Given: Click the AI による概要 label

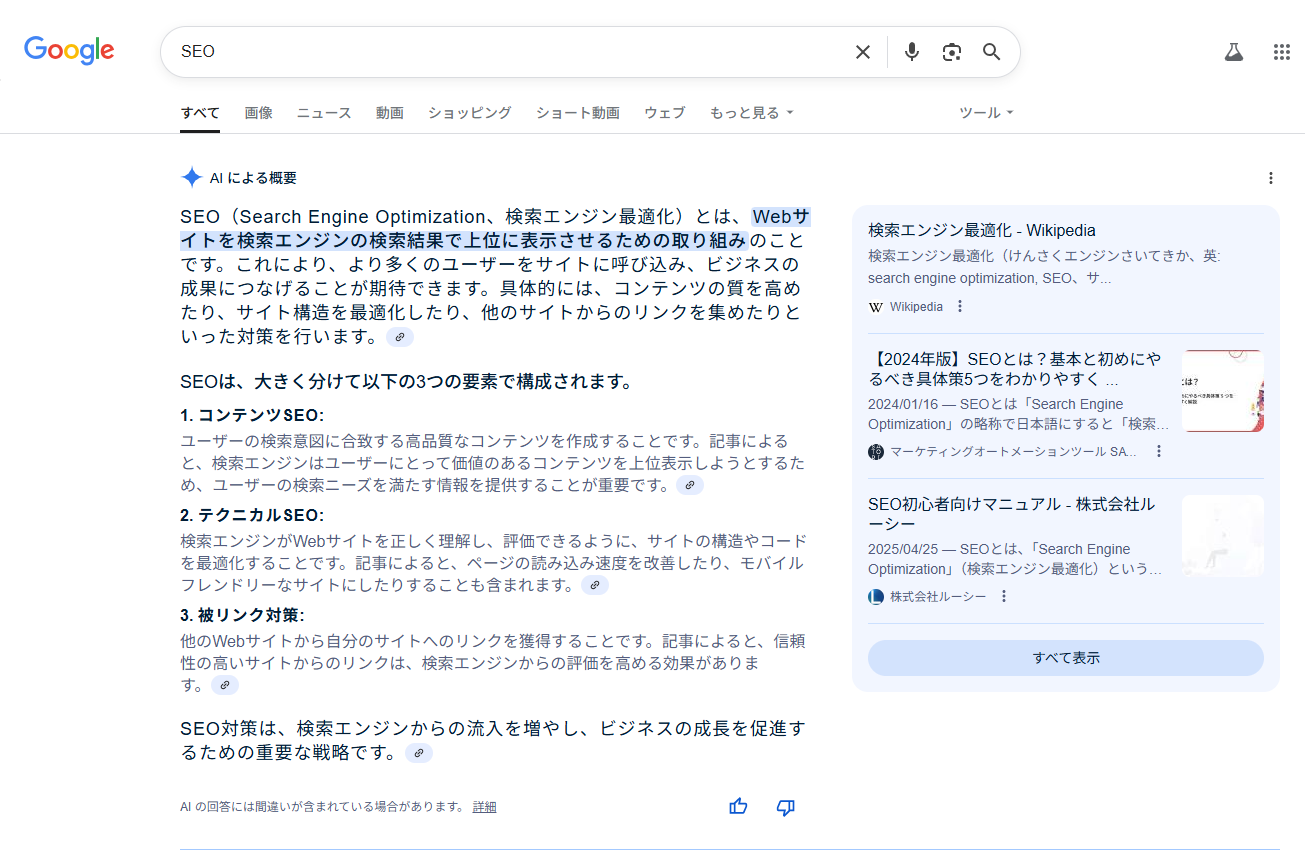Looking at the screenshot, I should (x=253, y=178).
